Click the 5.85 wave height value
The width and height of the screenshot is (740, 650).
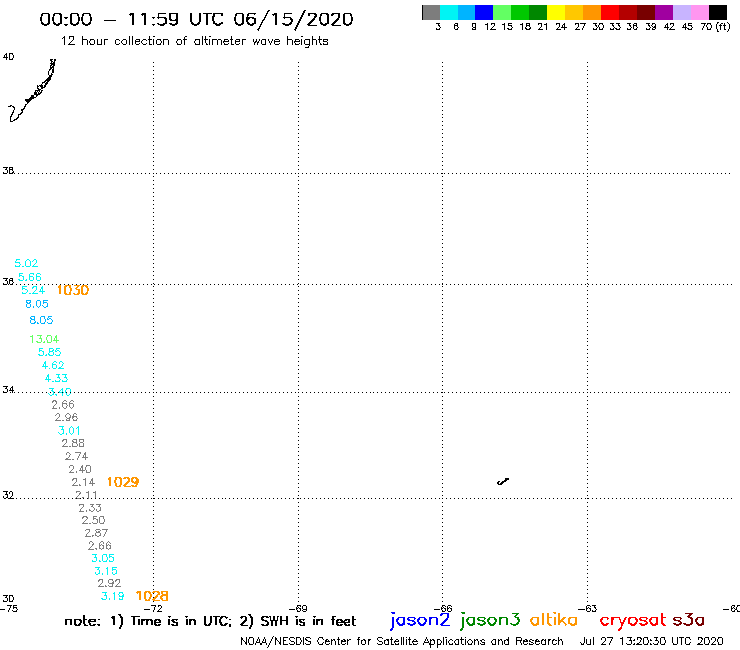click(x=50, y=352)
